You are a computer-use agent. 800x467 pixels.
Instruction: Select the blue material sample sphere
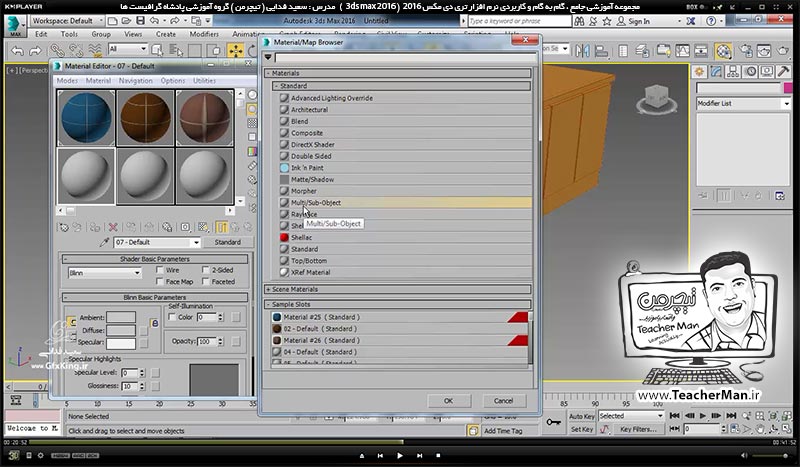[x=86, y=118]
